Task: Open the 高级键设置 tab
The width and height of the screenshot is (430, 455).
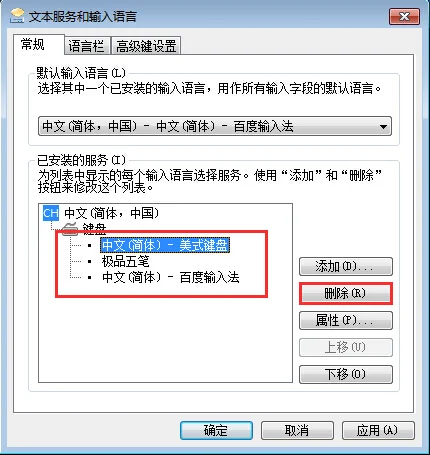Action: coord(146,46)
